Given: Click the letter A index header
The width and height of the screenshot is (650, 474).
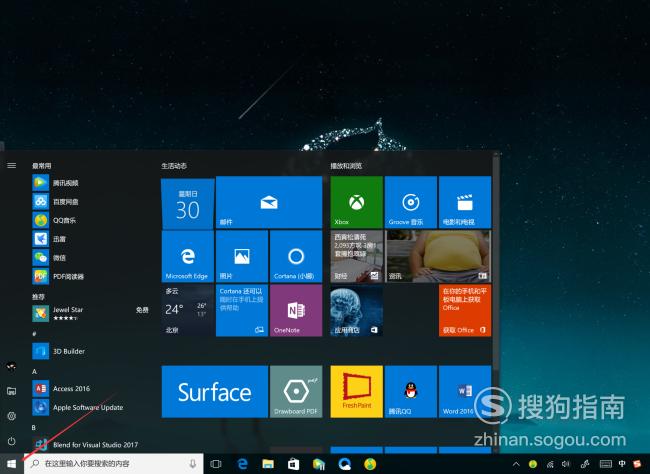Looking at the screenshot, I should [x=34, y=372].
